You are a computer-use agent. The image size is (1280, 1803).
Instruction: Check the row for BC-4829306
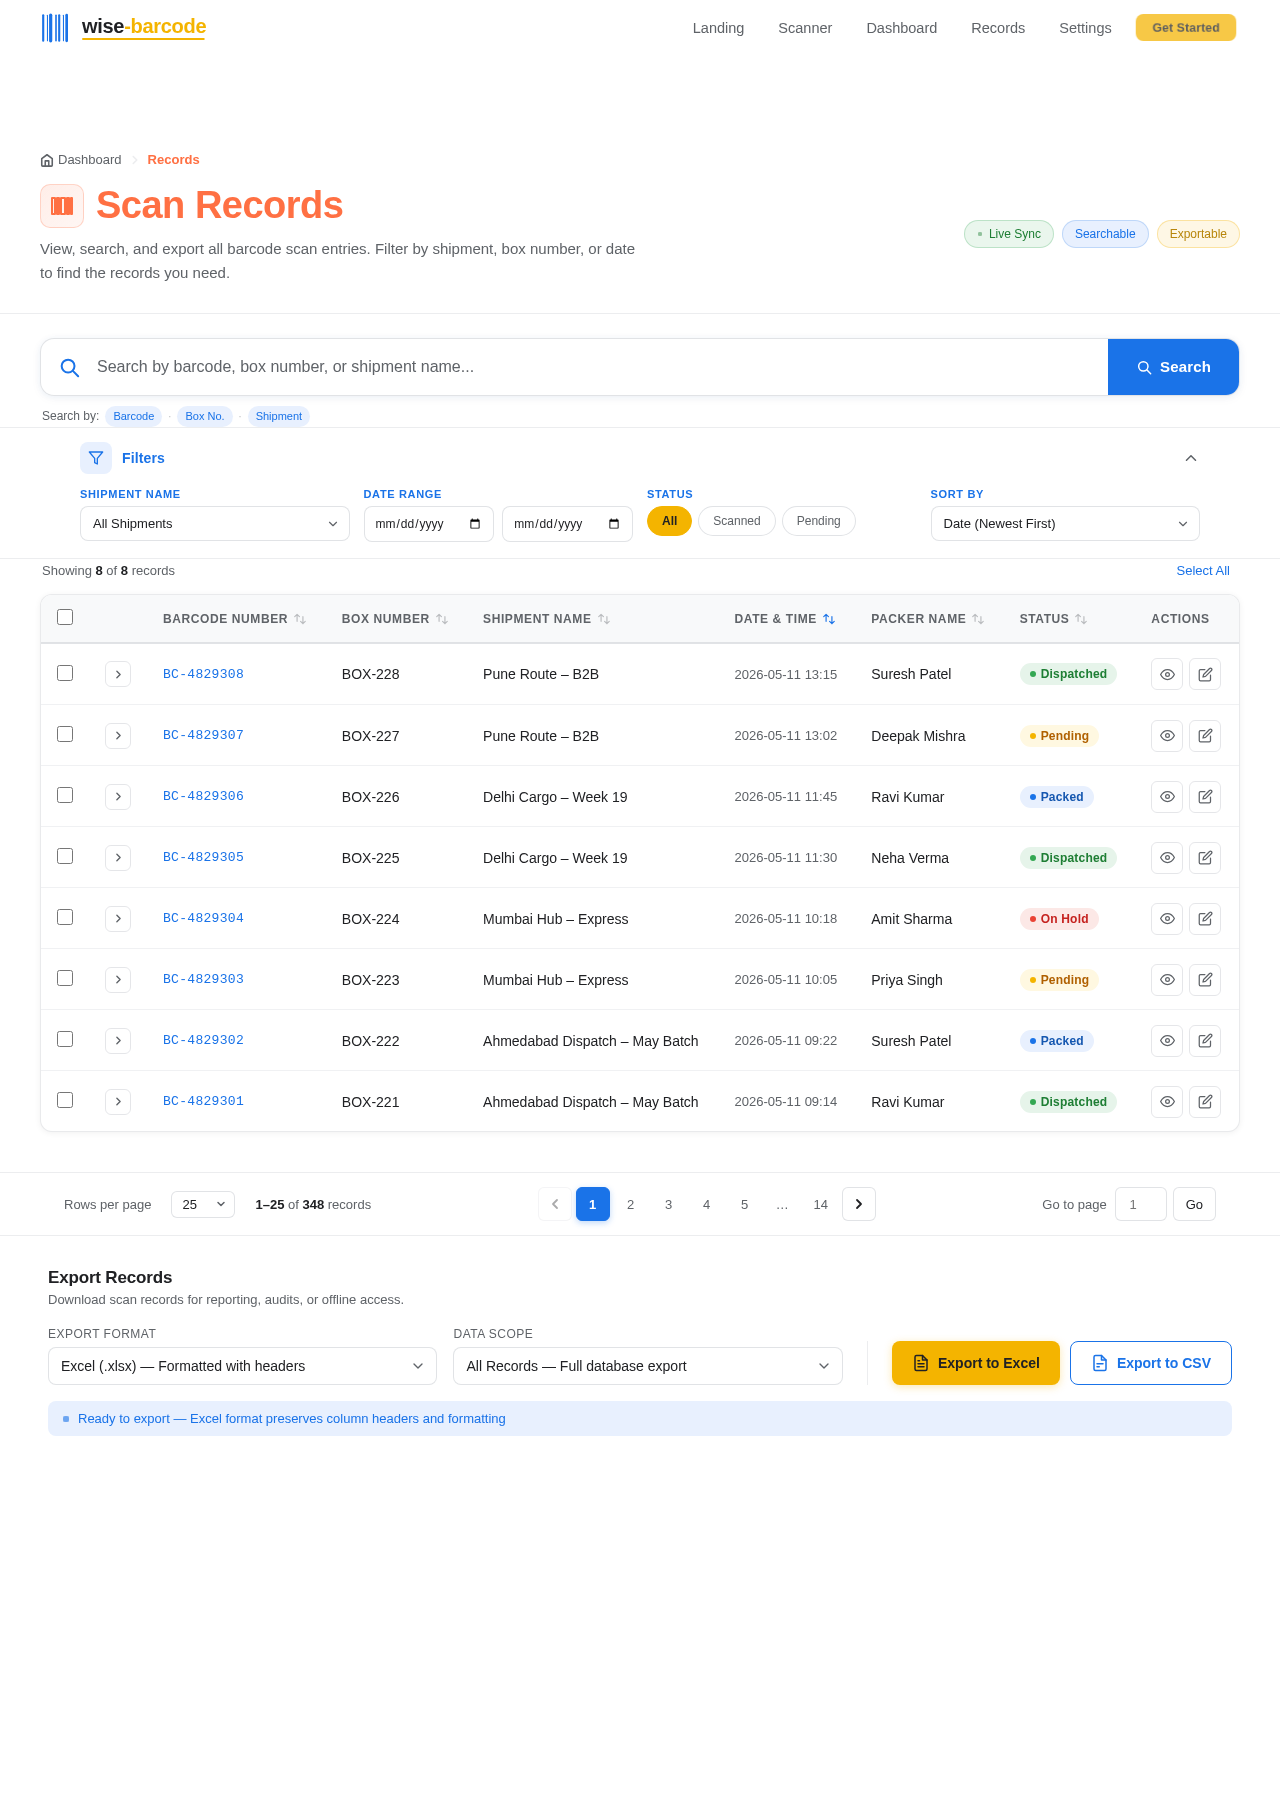[65, 795]
